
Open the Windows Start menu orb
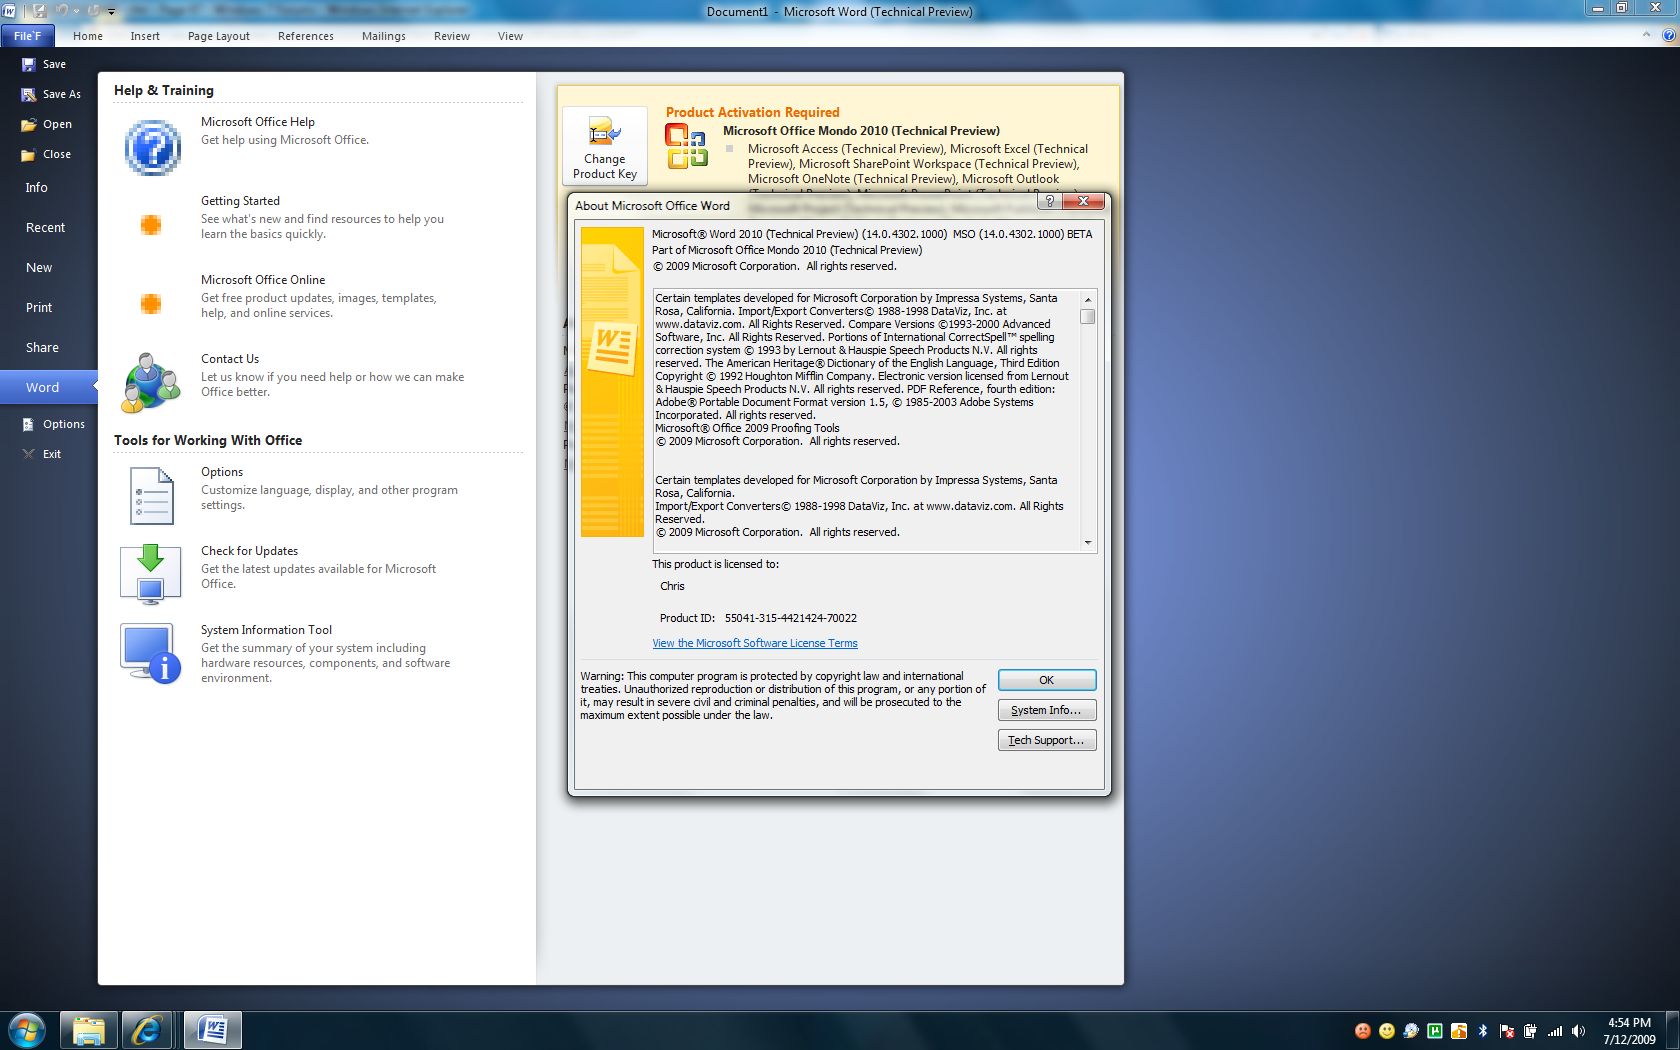(x=27, y=1030)
